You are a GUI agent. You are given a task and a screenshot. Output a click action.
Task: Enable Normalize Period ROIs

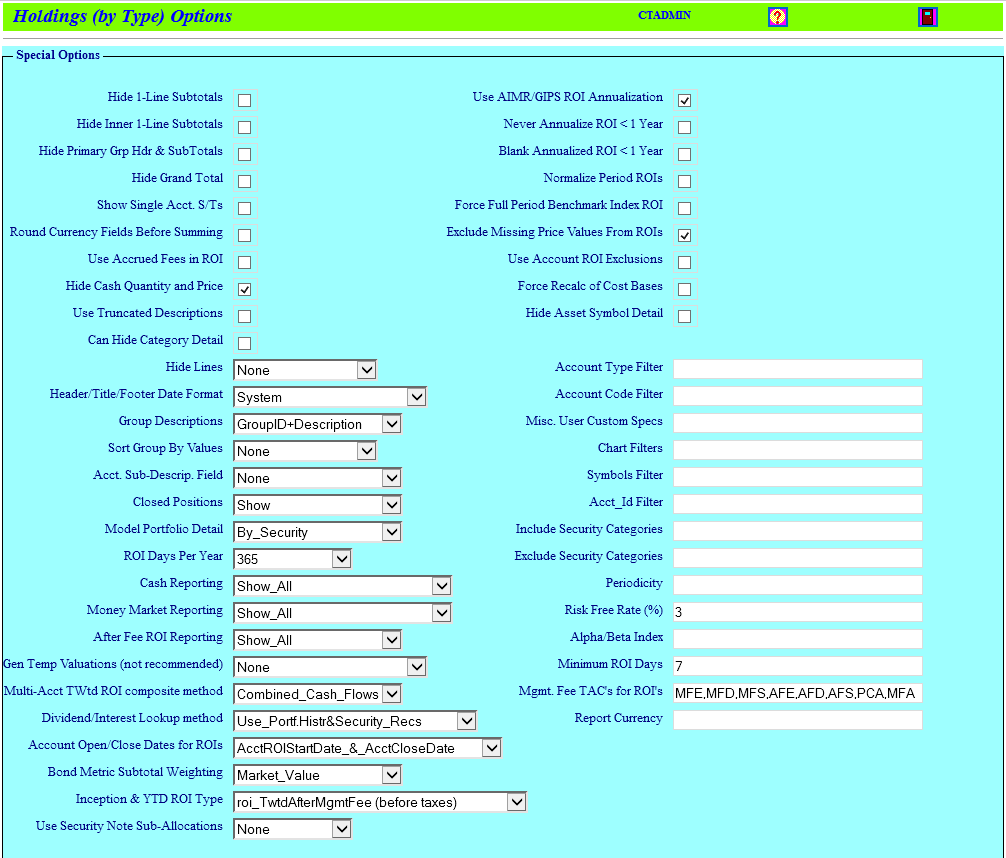[x=684, y=181]
